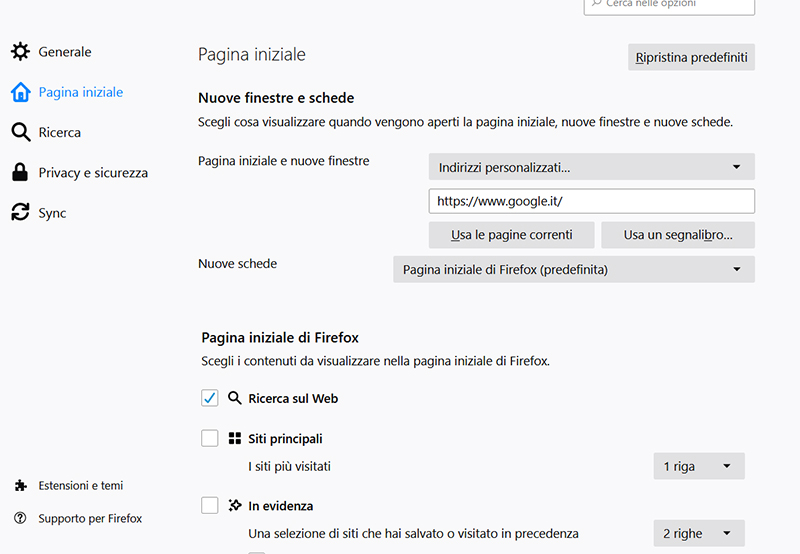Click the Generale gear icon
The width and height of the screenshot is (800, 554).
pyautogui.click(x=20, y=52)
